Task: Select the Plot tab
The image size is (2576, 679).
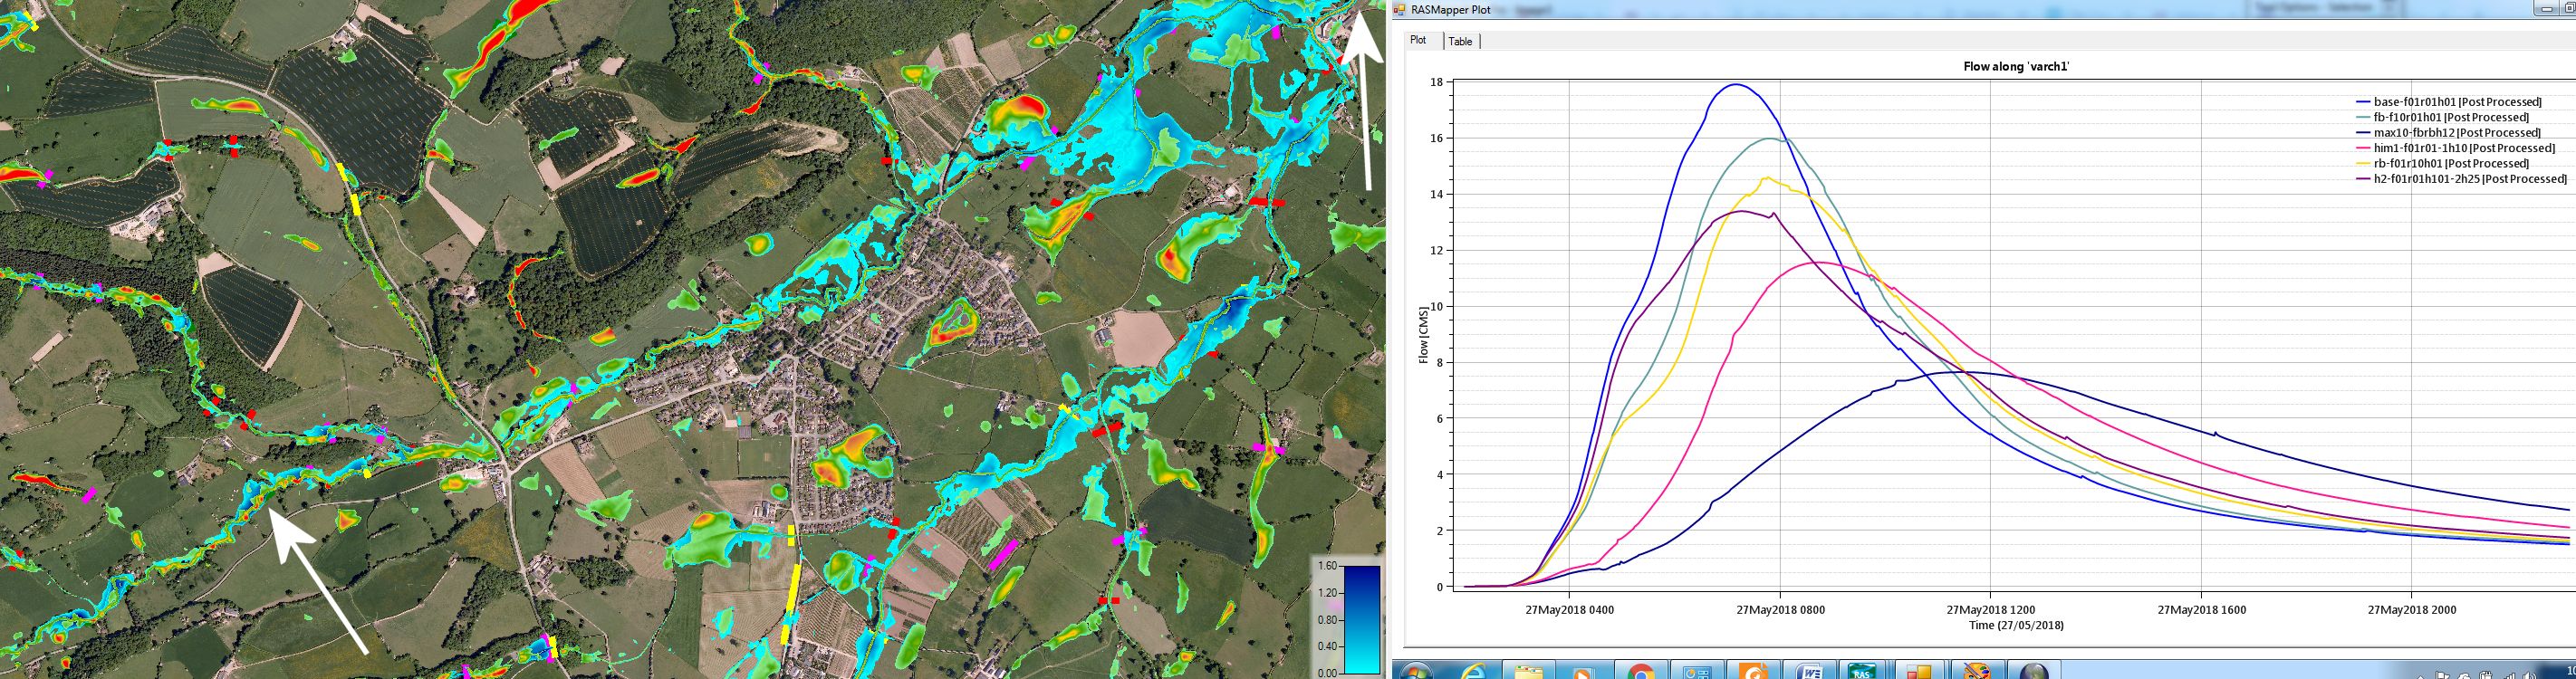Action: tap(1418, 40)
